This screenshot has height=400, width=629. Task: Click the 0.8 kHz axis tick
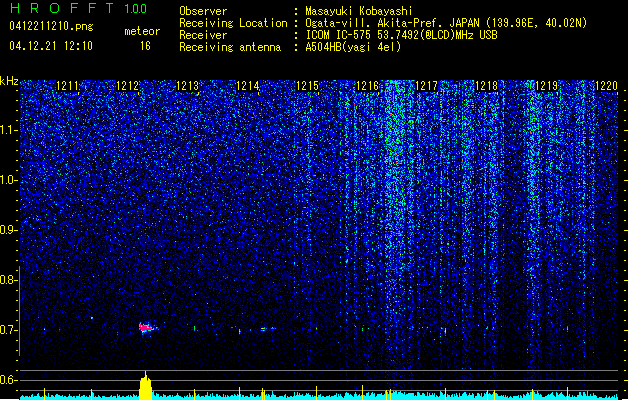[9, 280]
